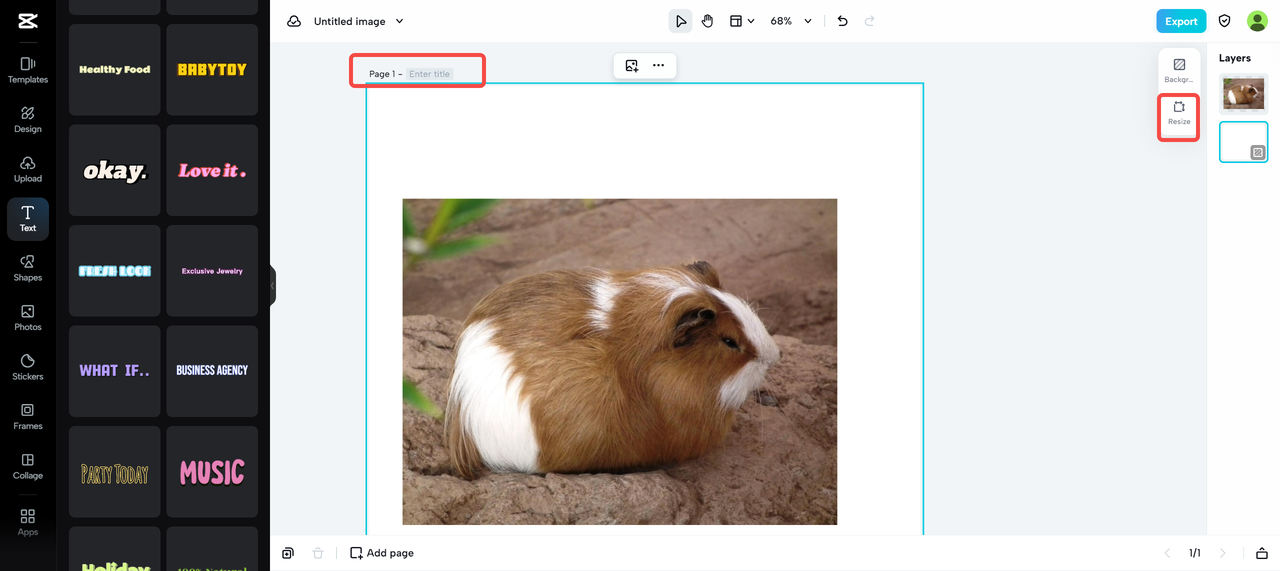The height and width of the screenshot is (571, 1280).
Task: Open the Upload sidebar tab
Action: 28,169
